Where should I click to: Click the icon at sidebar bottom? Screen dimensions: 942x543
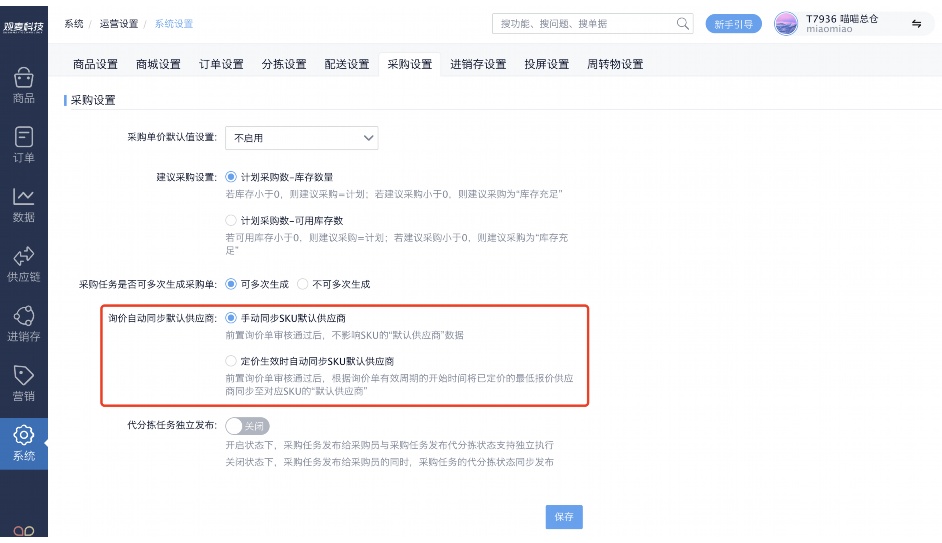tap(23, 531)
